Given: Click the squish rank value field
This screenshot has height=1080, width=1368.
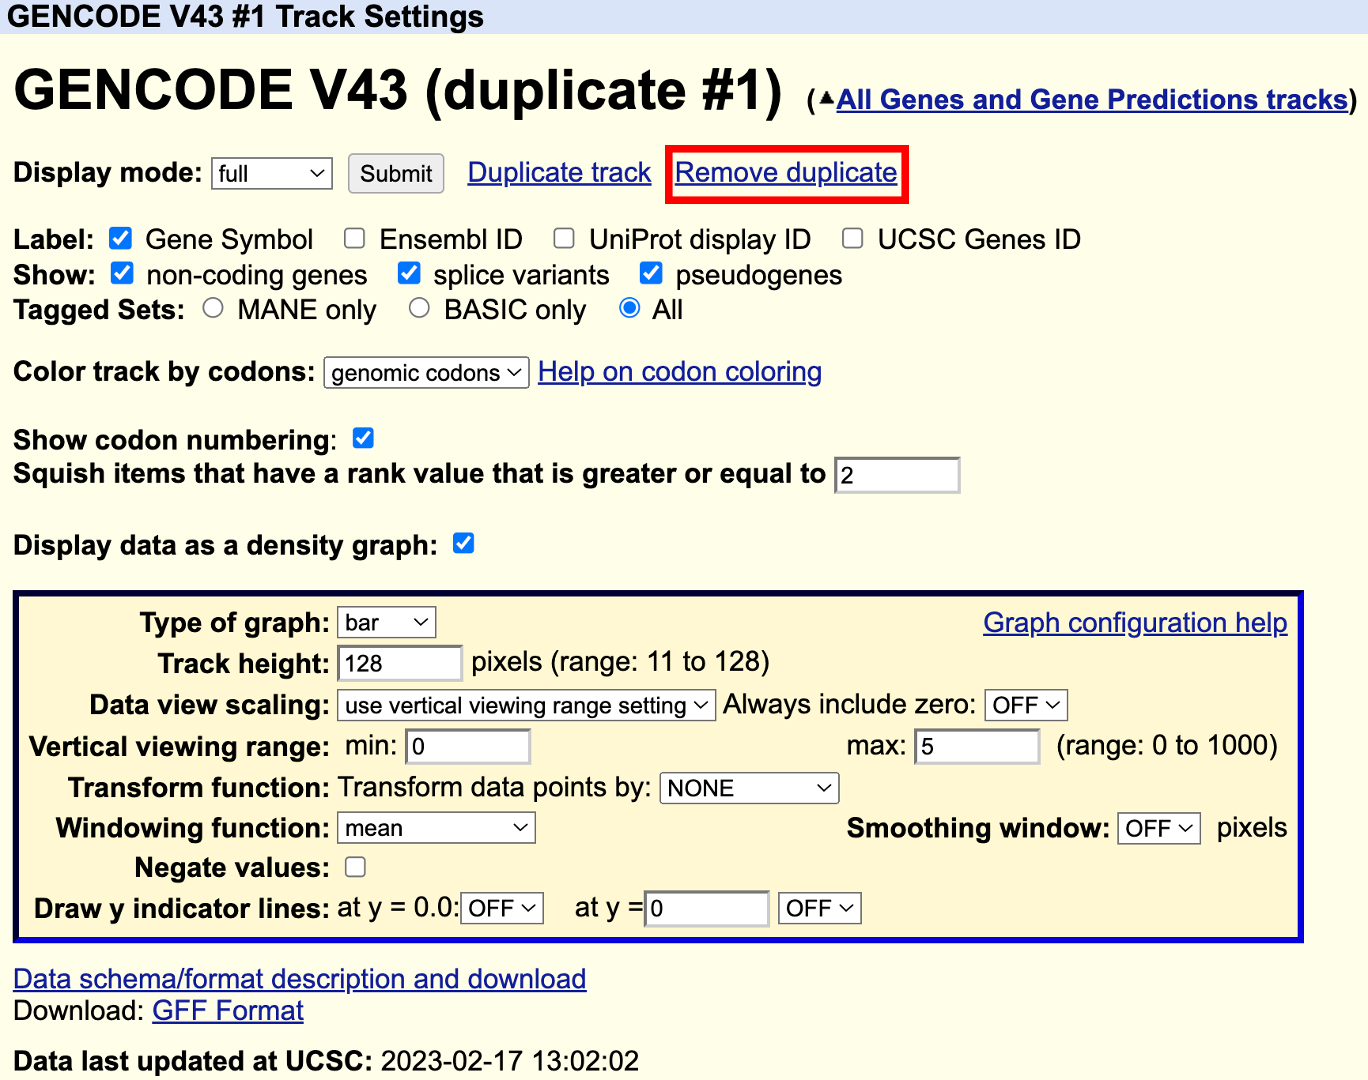Looking at the screenshot, I should tap(896, 475).
